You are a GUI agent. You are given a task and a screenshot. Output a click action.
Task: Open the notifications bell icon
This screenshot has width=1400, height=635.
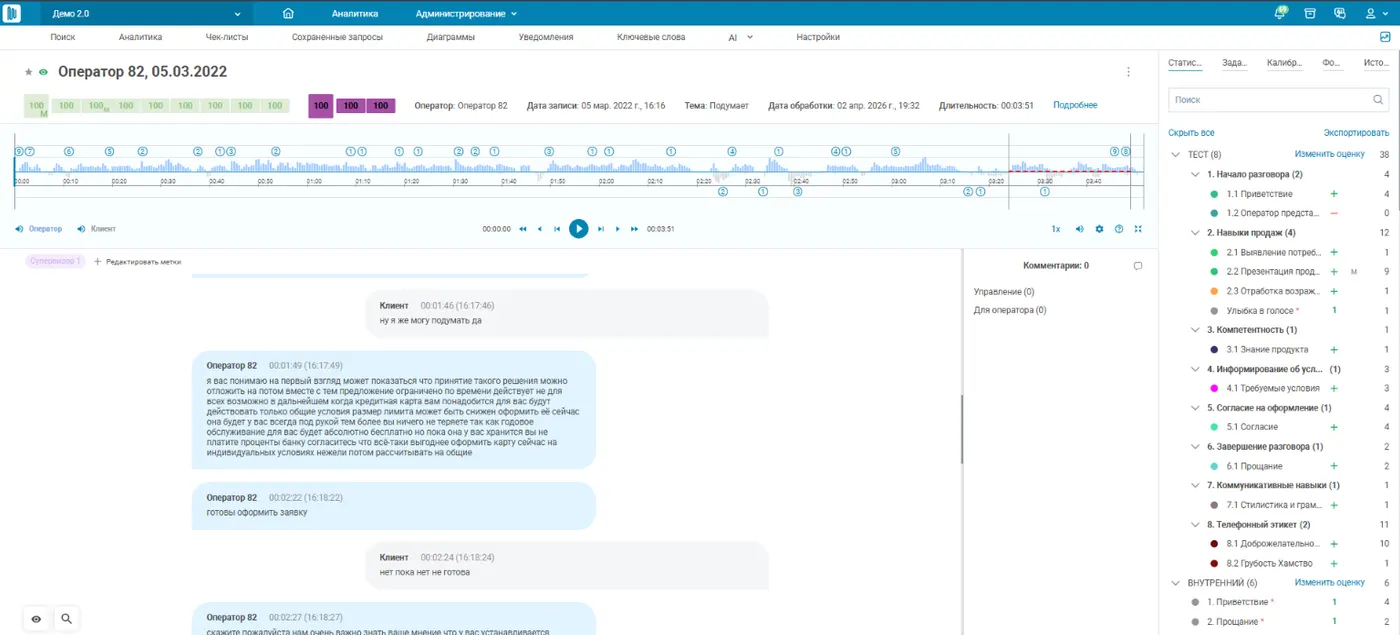(x=1280, y=14)
